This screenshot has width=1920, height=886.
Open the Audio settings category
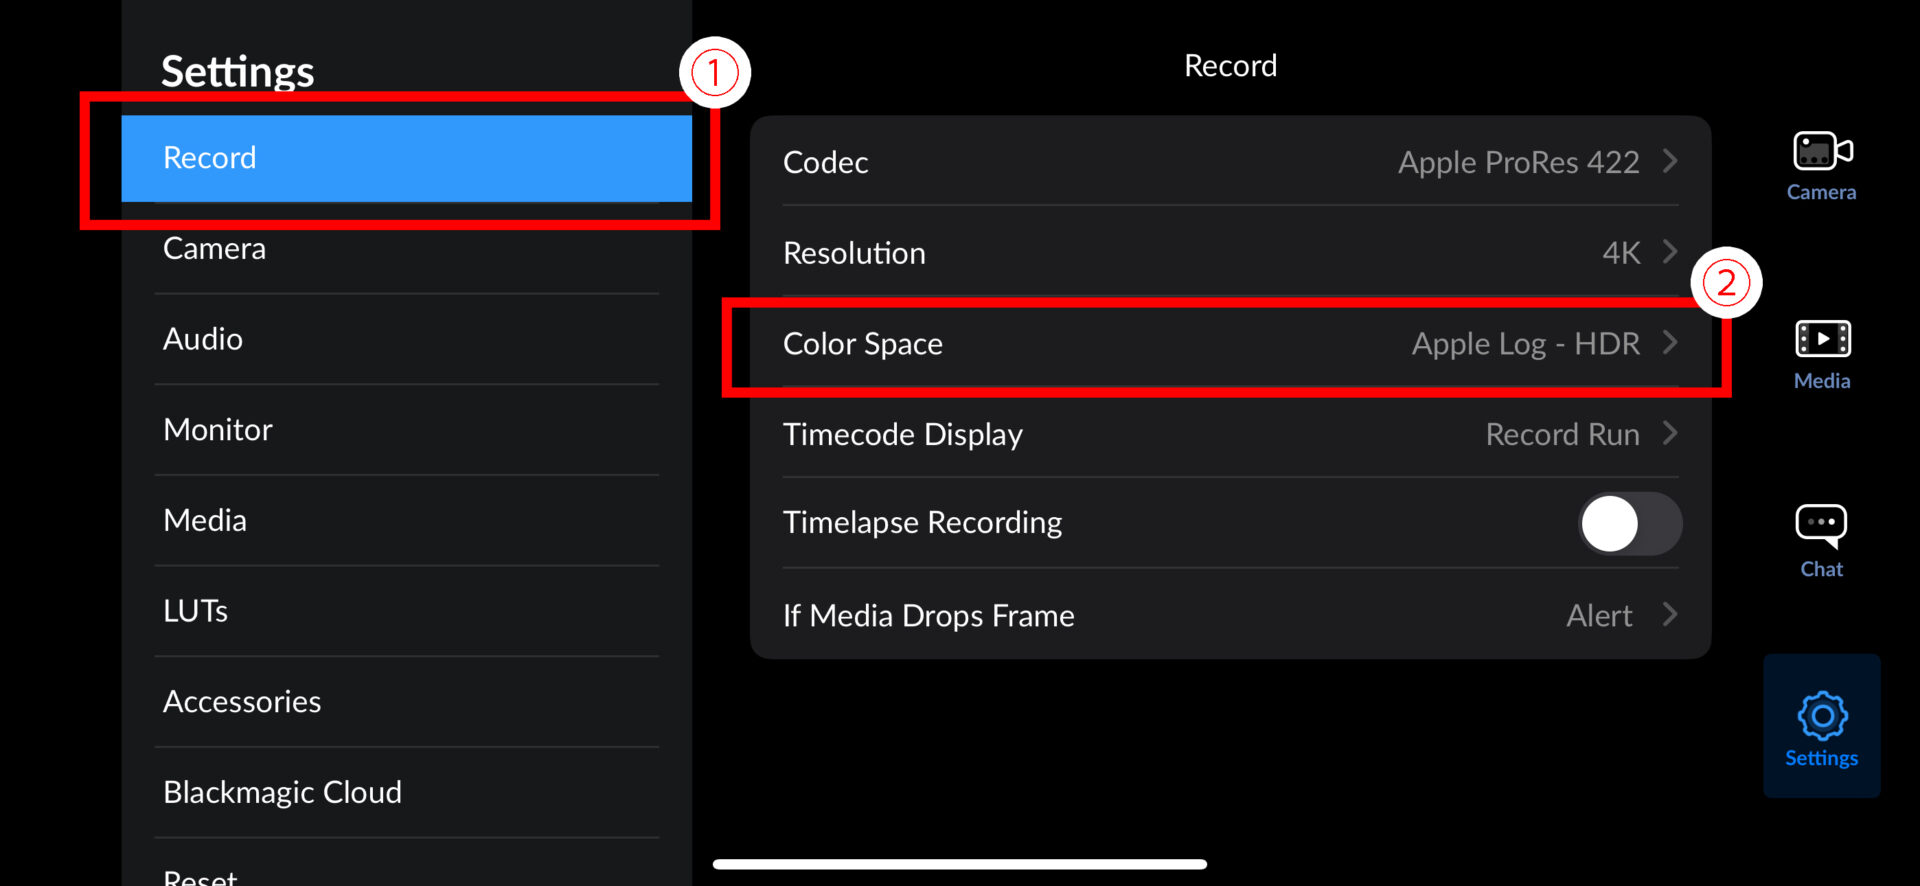coord(406,339)
